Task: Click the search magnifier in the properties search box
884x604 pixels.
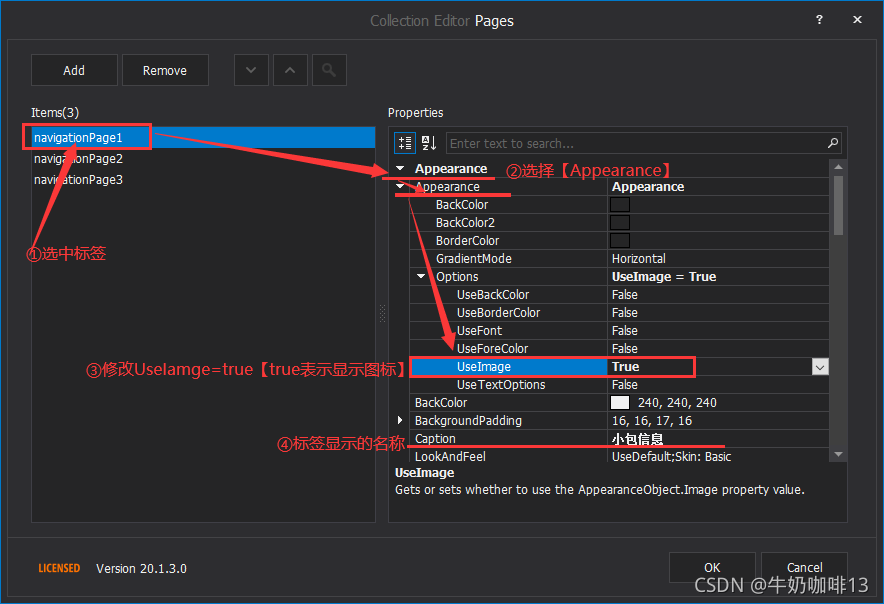Action: tap(831, 143)
